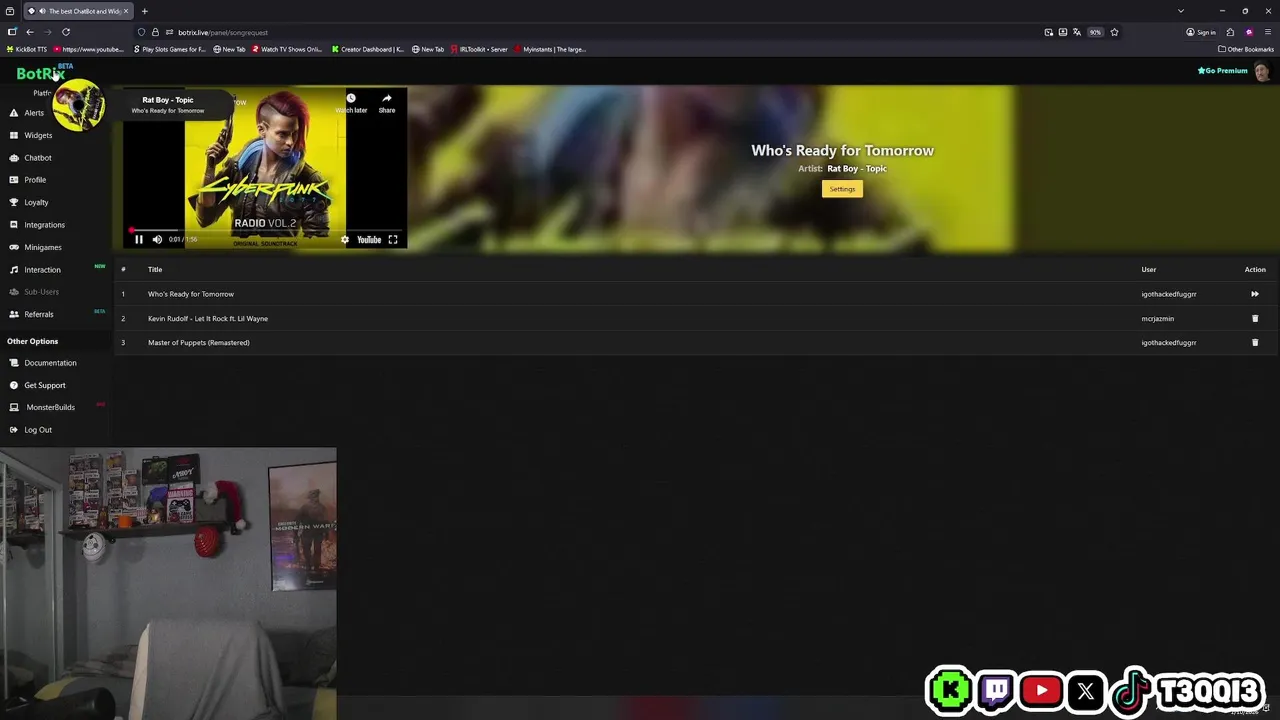Delete Kevin Rudolf - Let It Rock request
Screen dimensions: 1280x720
point(1255,318)
